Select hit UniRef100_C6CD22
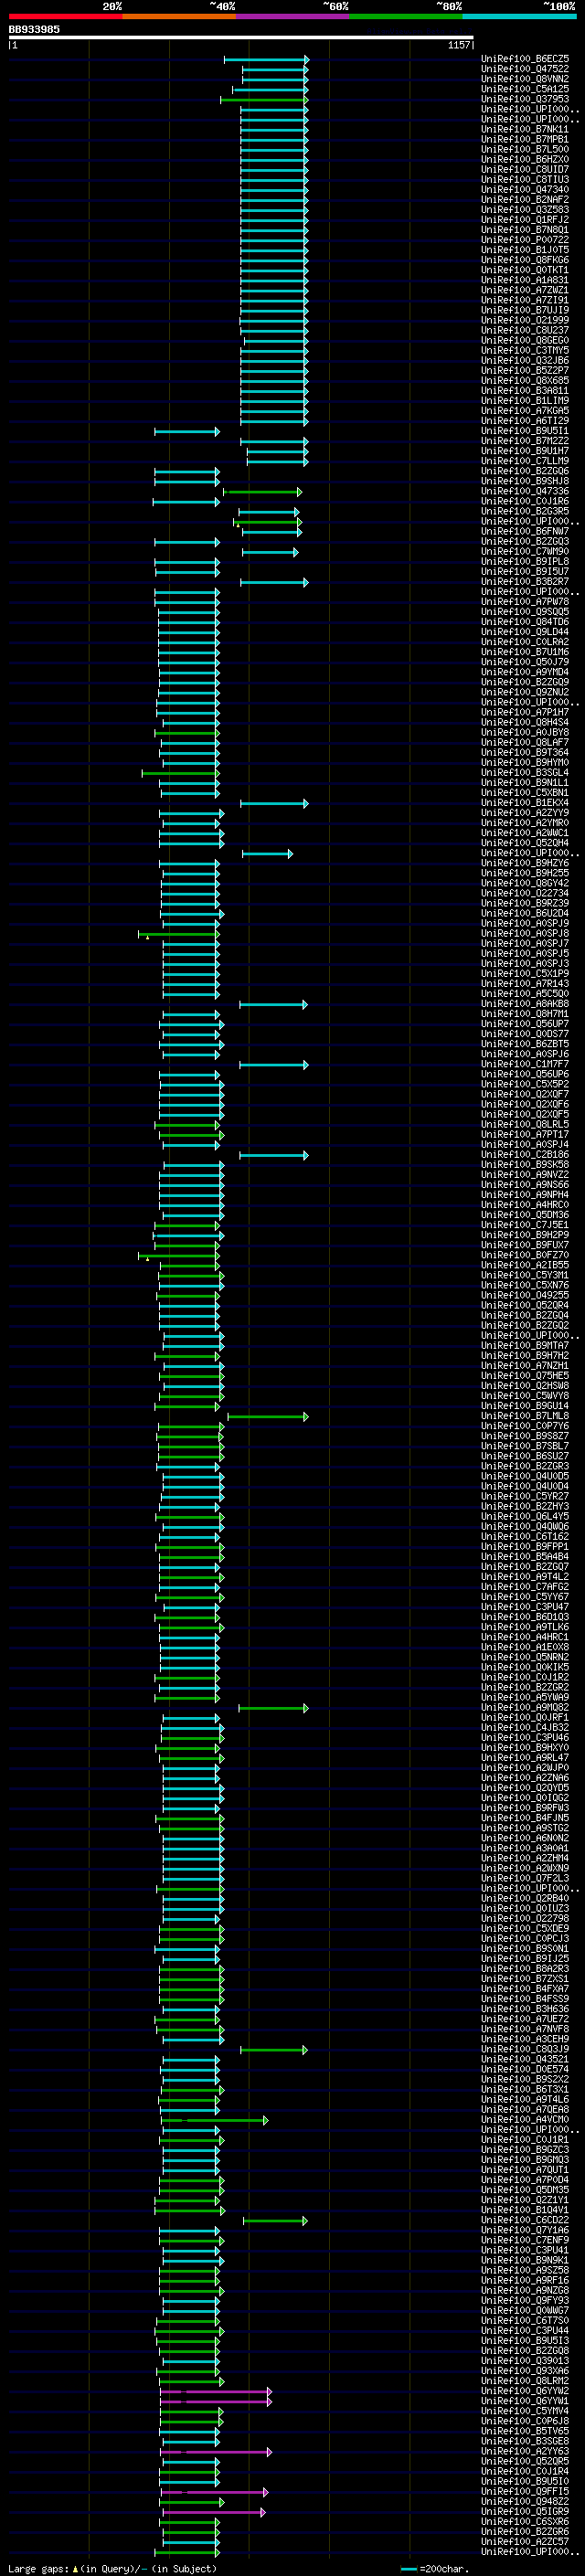Screen dimensions: 585x2576 coord(525,2221)
